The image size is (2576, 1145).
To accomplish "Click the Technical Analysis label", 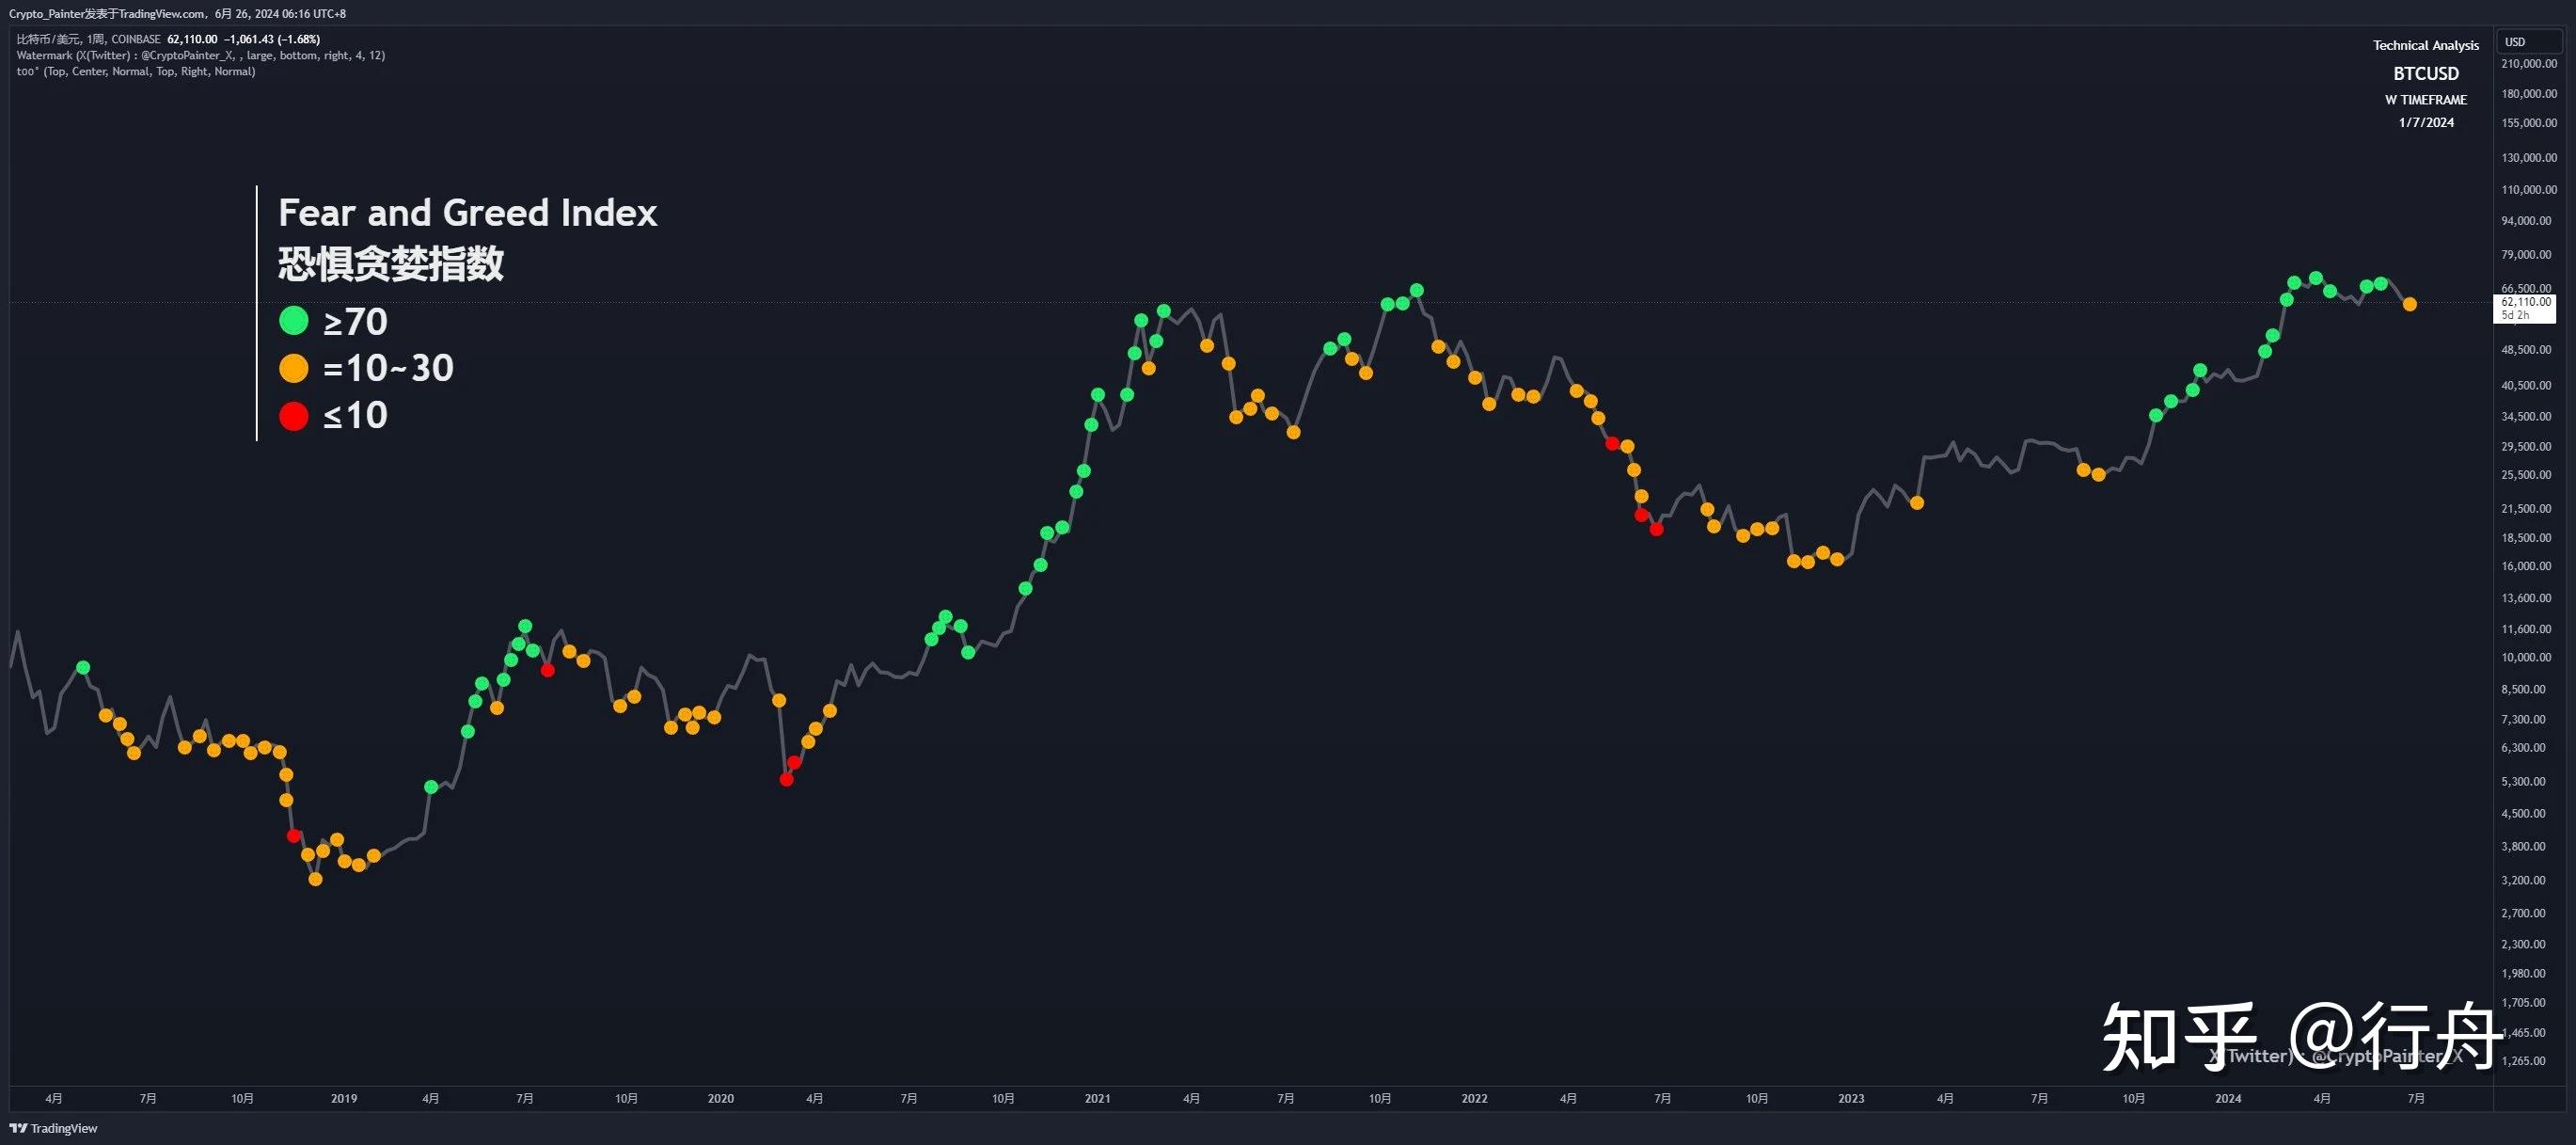I will click(x=2425, y=46).
